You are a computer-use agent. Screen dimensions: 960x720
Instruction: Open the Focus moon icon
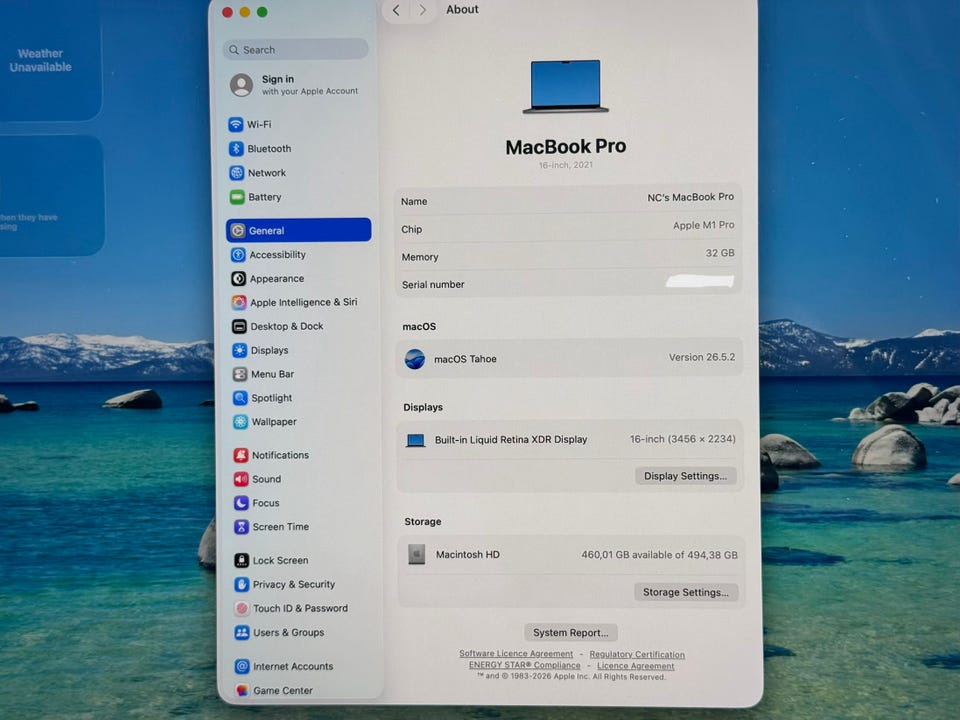(241, 503)
